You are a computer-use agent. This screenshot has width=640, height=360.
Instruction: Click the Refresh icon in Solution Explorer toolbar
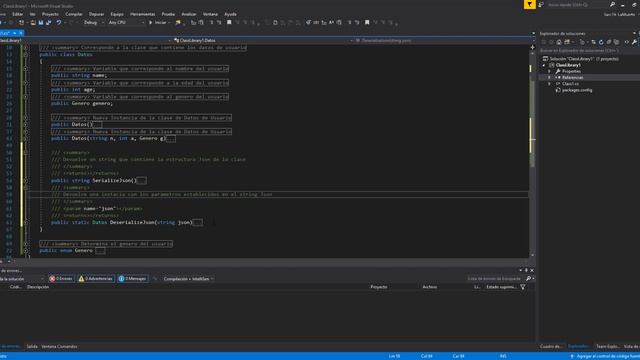(x=601, y=42)
